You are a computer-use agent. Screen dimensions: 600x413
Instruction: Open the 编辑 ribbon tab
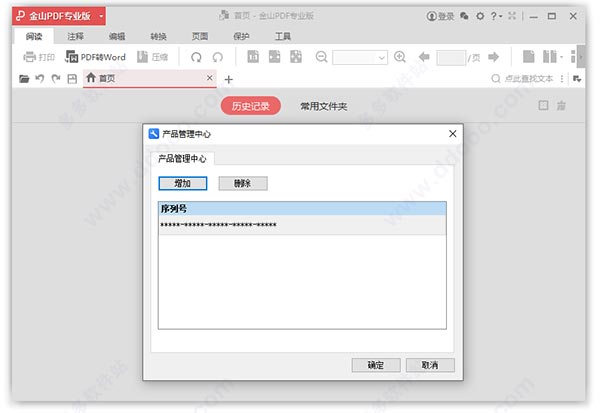click(117, 36)
